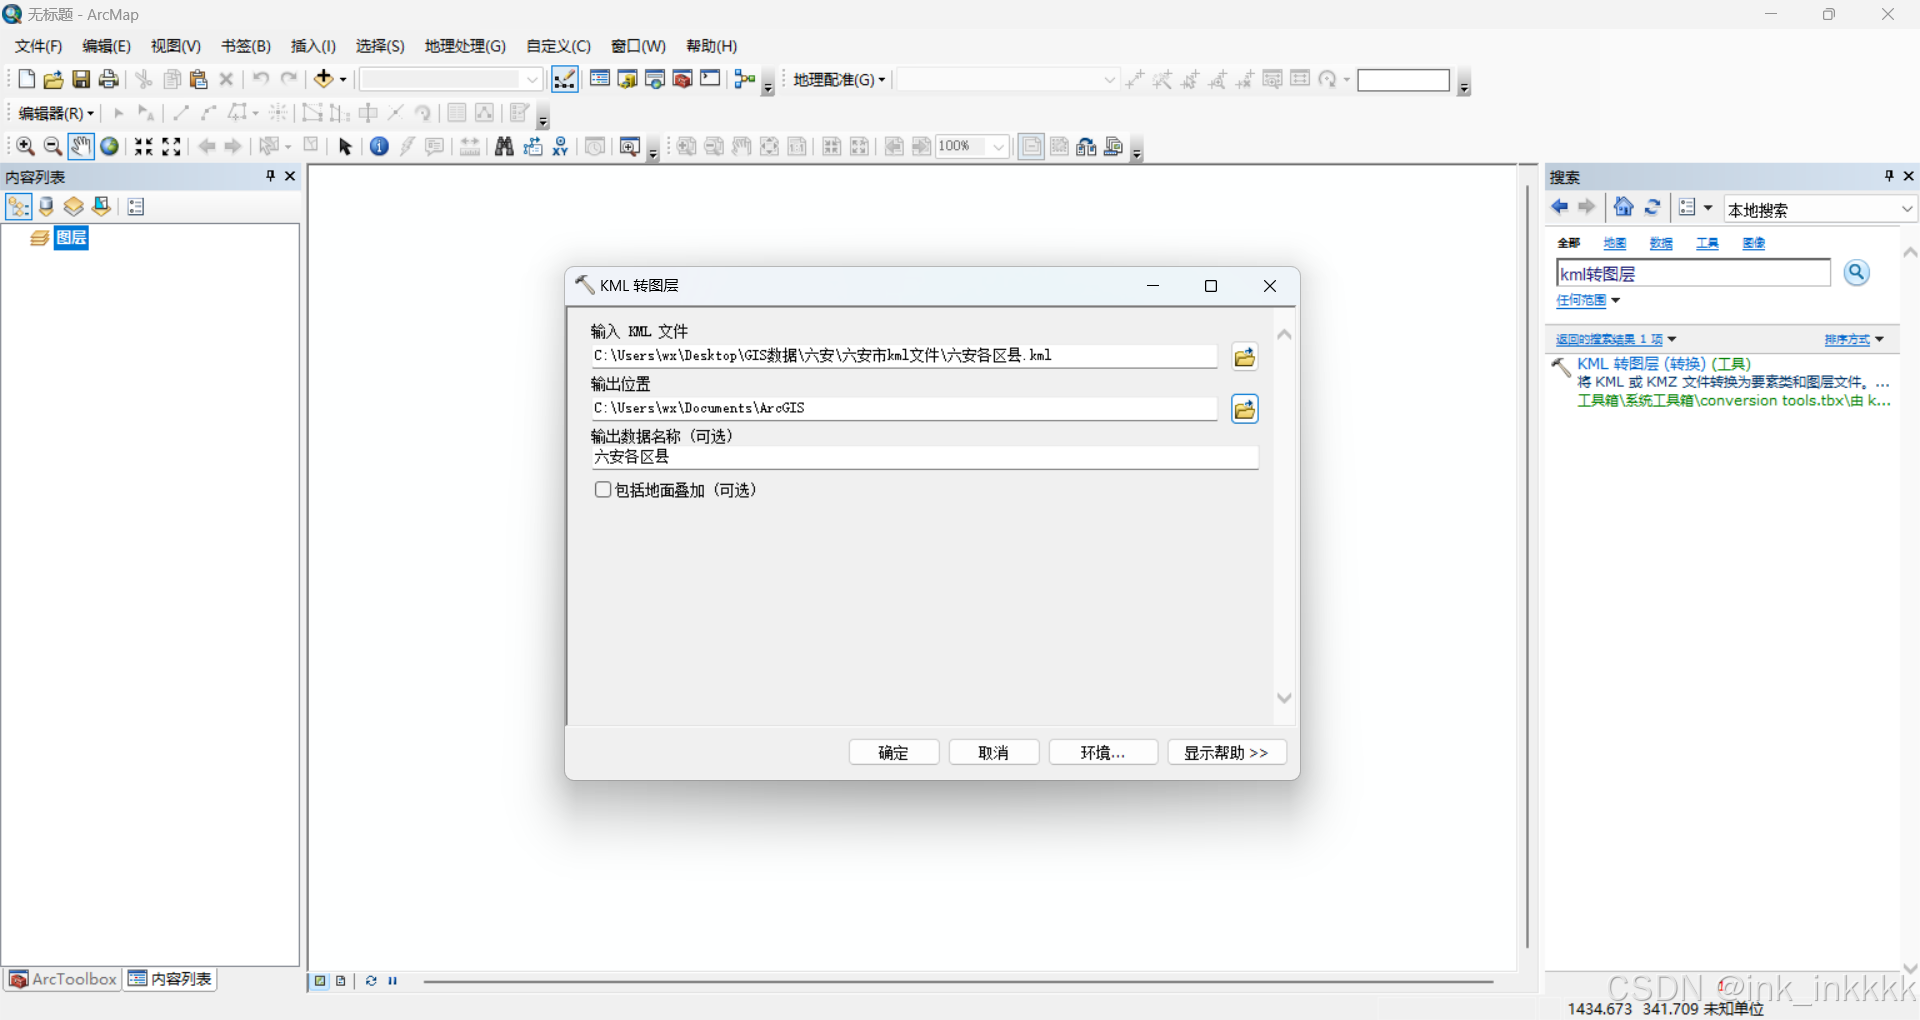Open the 视图(V) menu
This screenshot has width=1920, height=1020.
[x=176, y=46]
